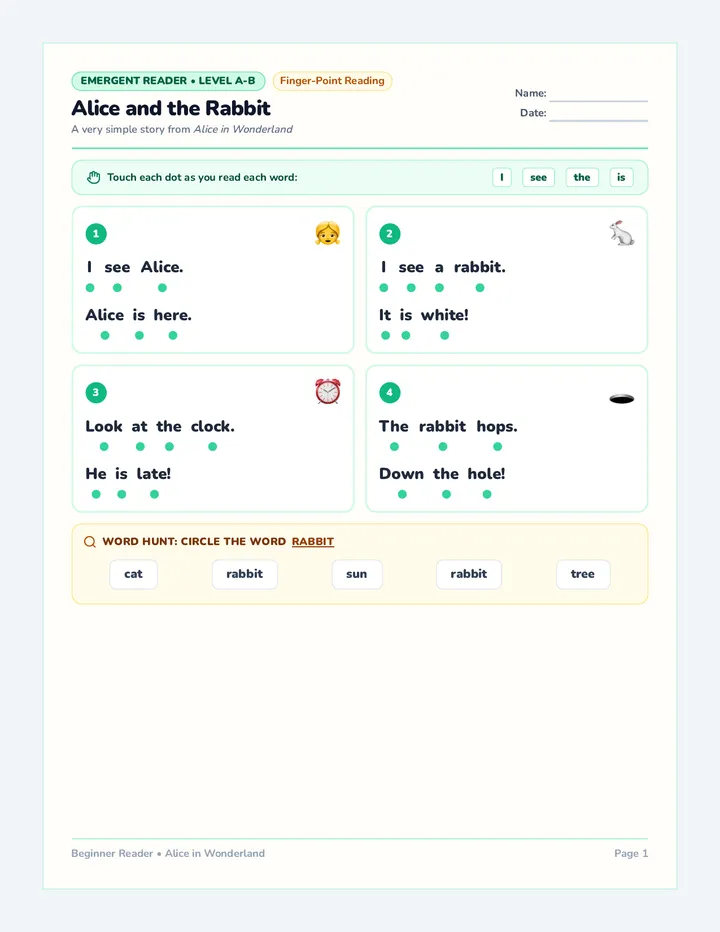The width and height of the screenshot is (720, 932).
Task: Click the hand icon beside Touch each dot
Action: 93,177
